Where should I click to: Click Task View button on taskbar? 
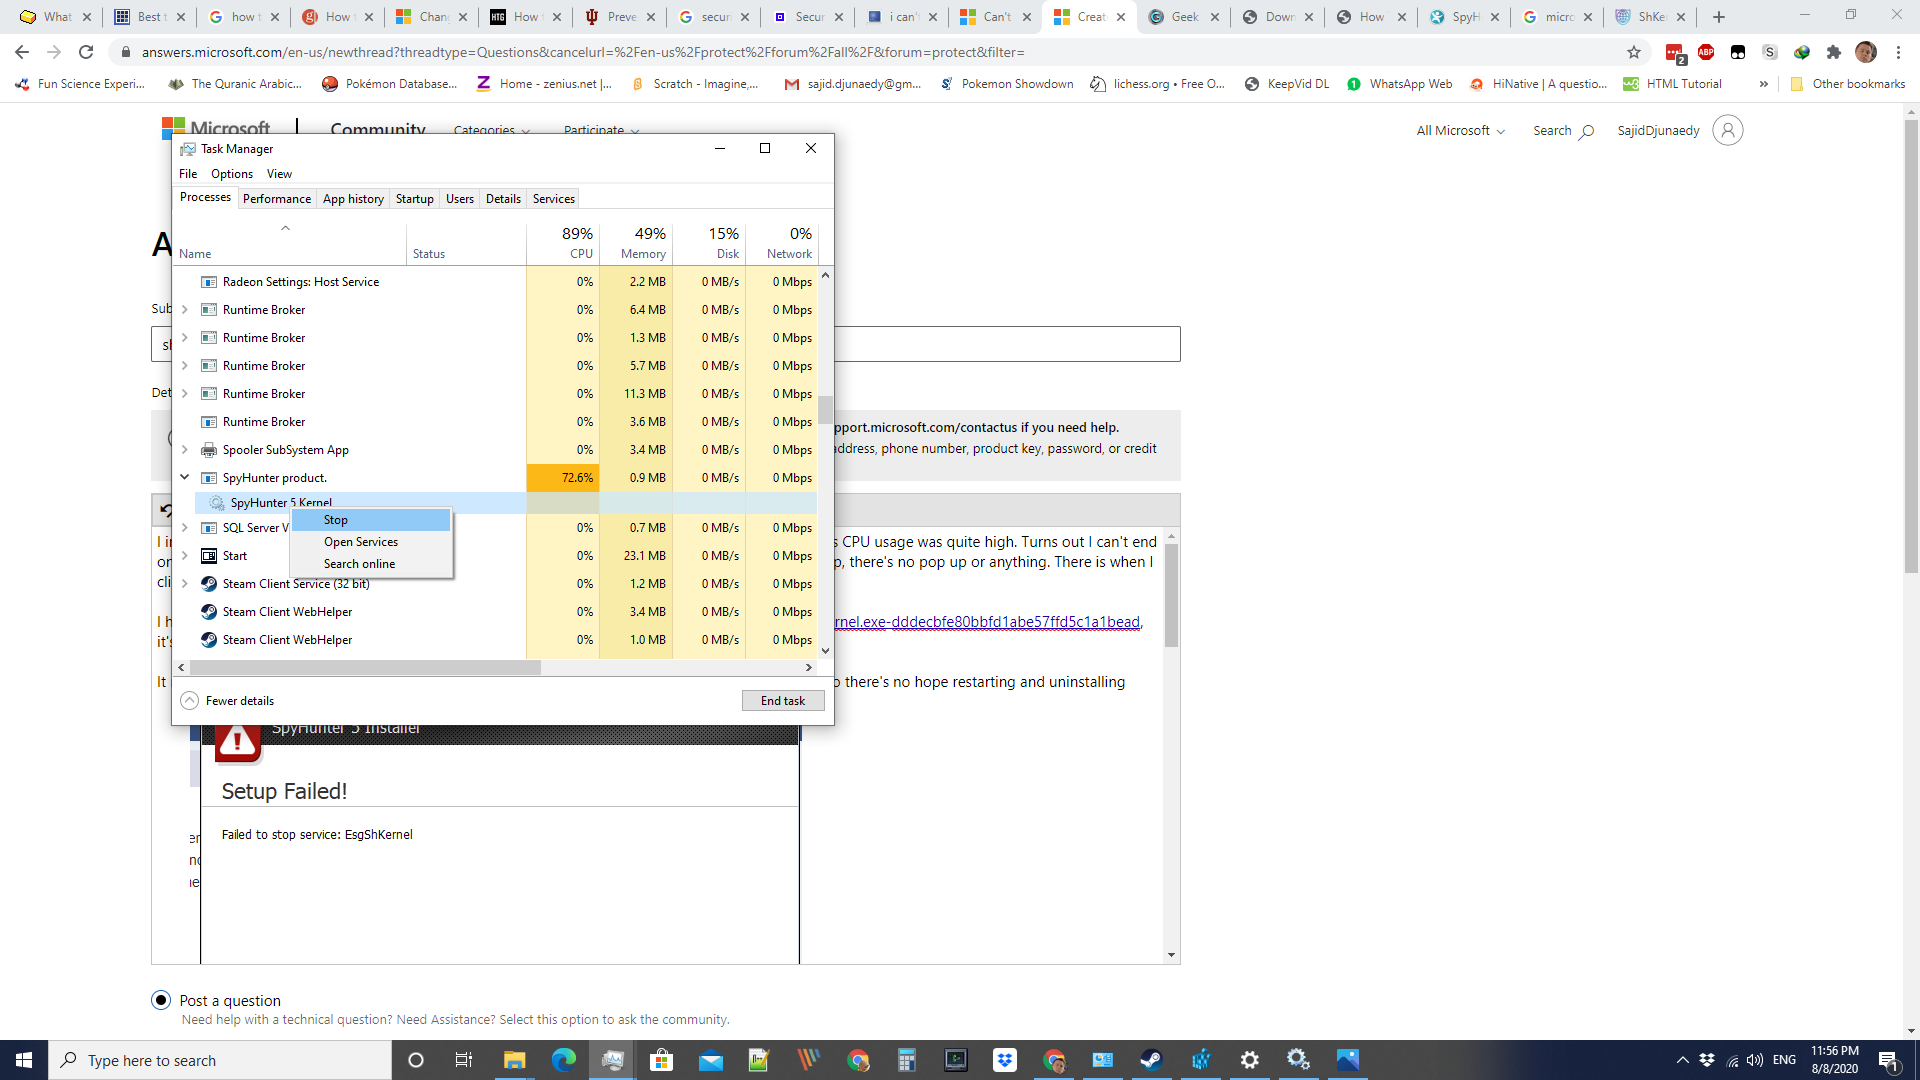click(x=463, y=1060)
